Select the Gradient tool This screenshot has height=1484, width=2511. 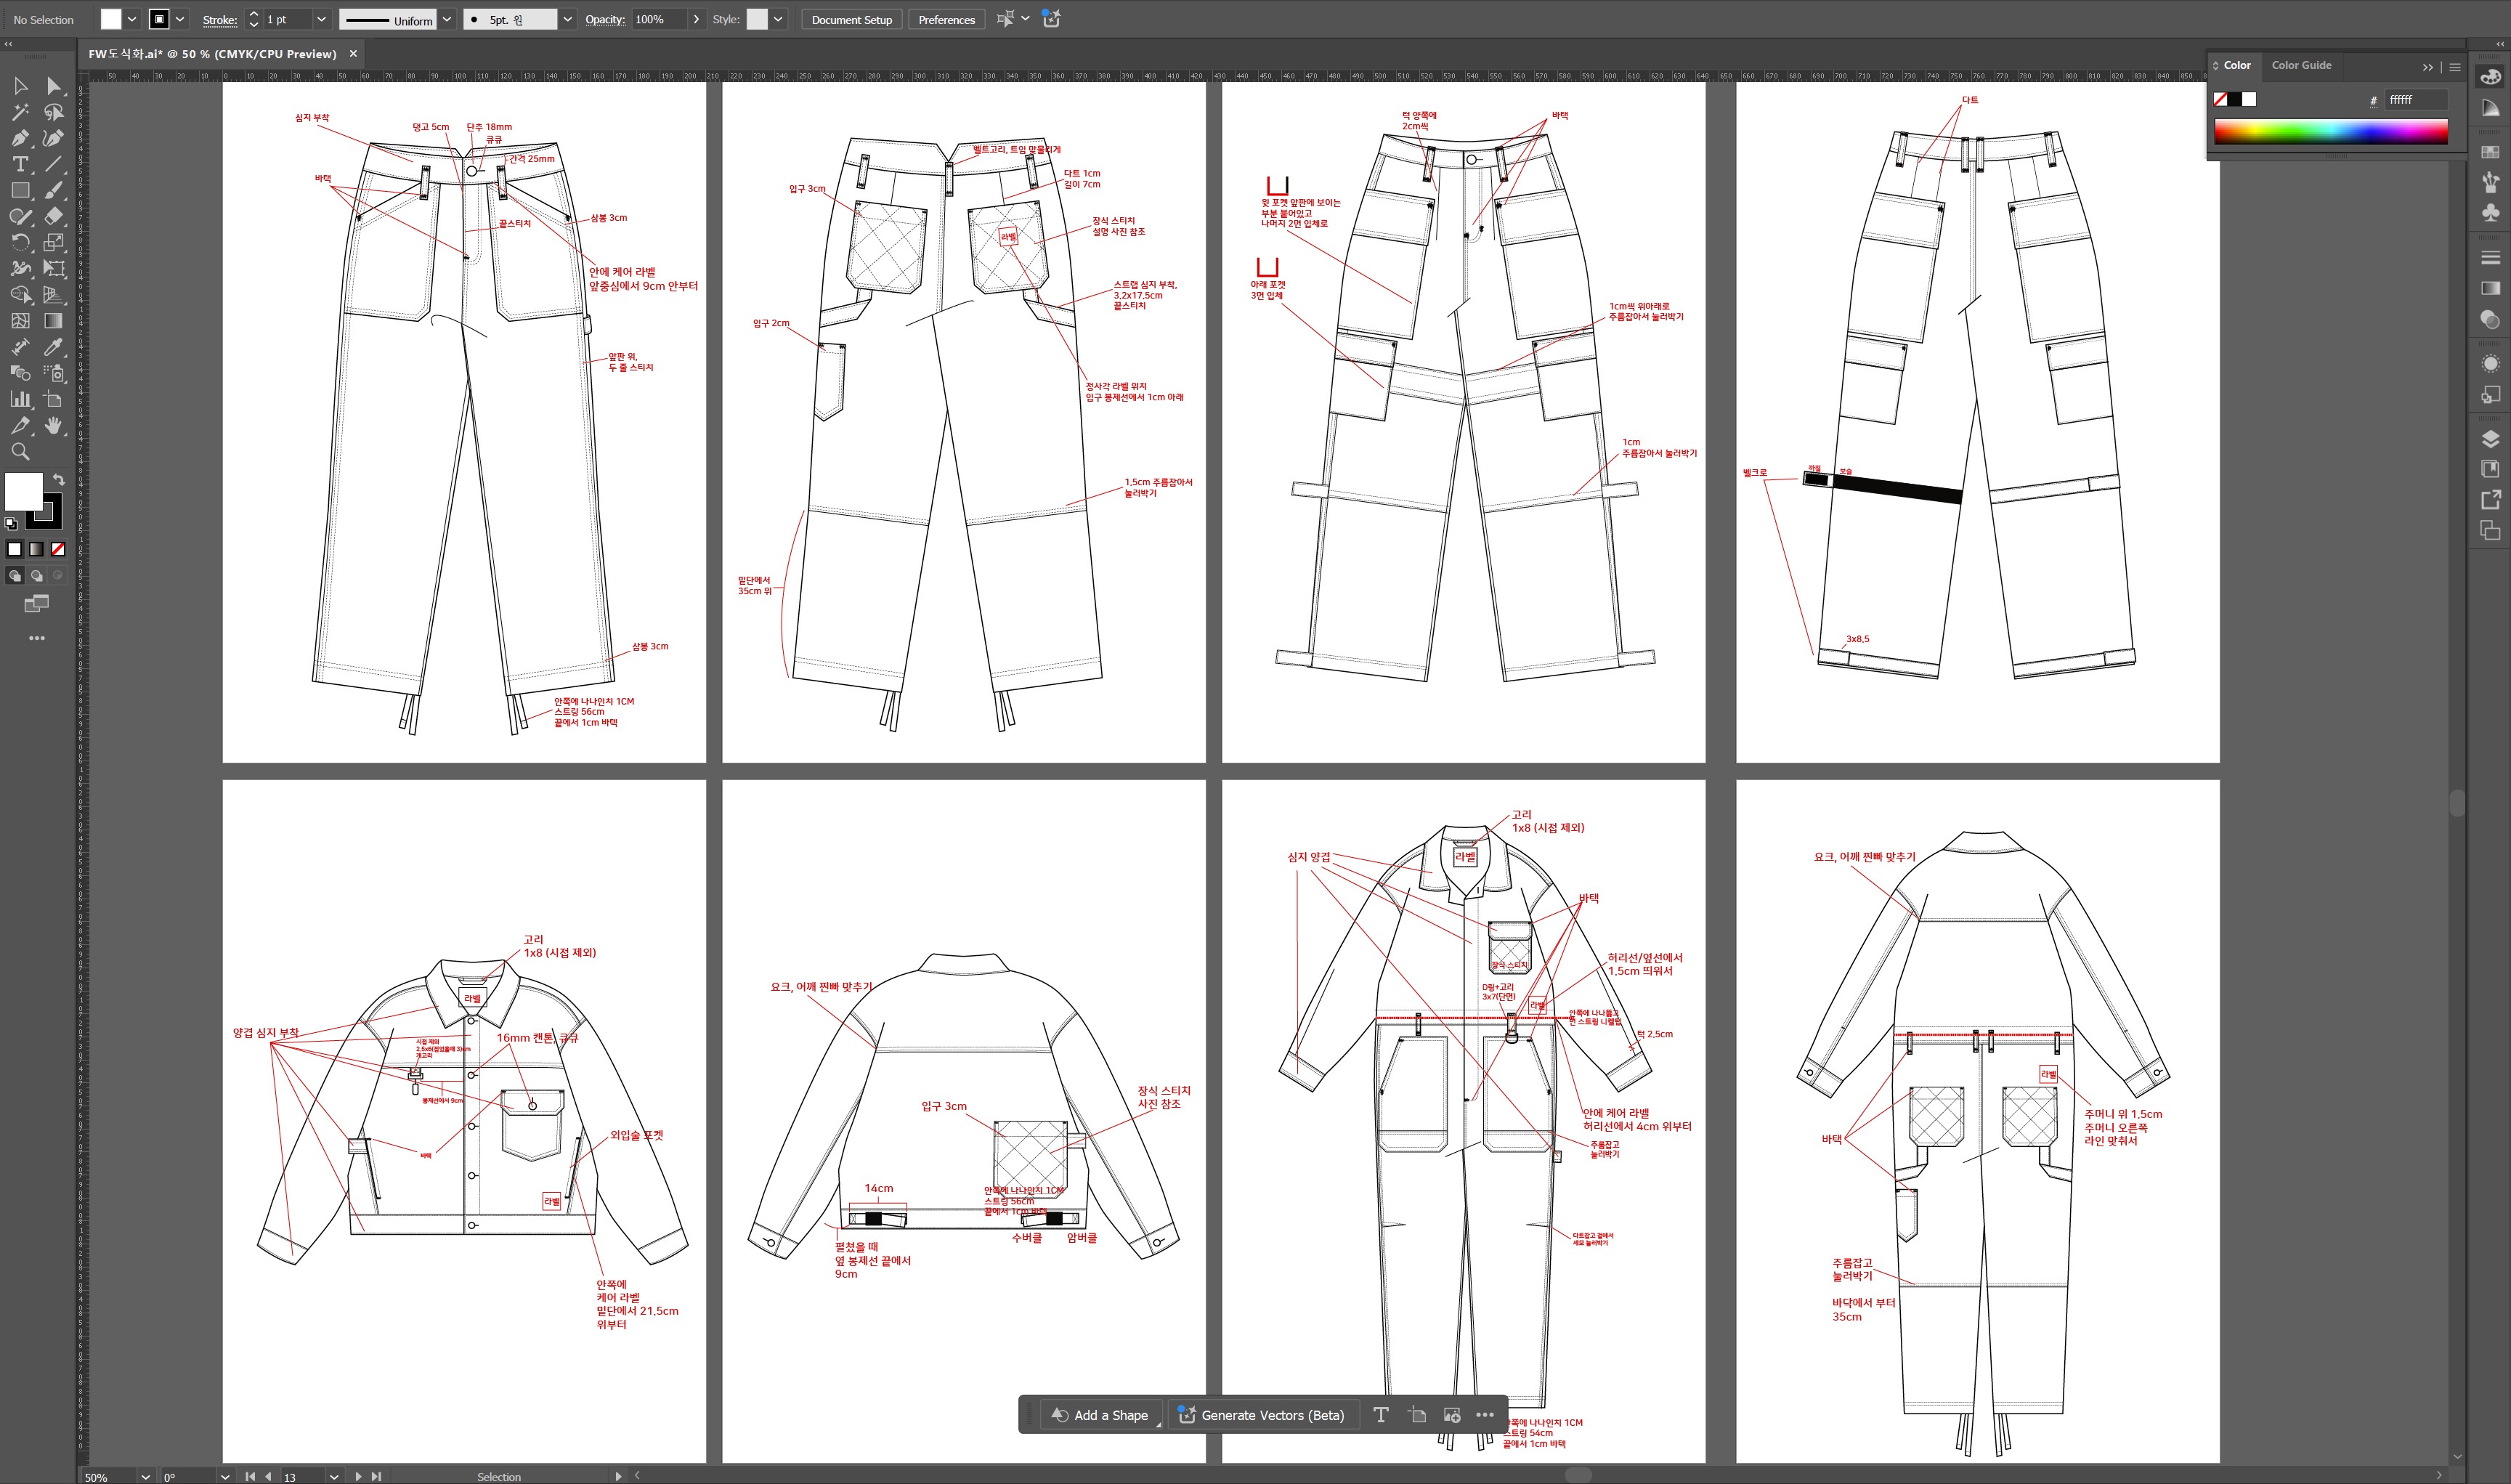[54, 321]
